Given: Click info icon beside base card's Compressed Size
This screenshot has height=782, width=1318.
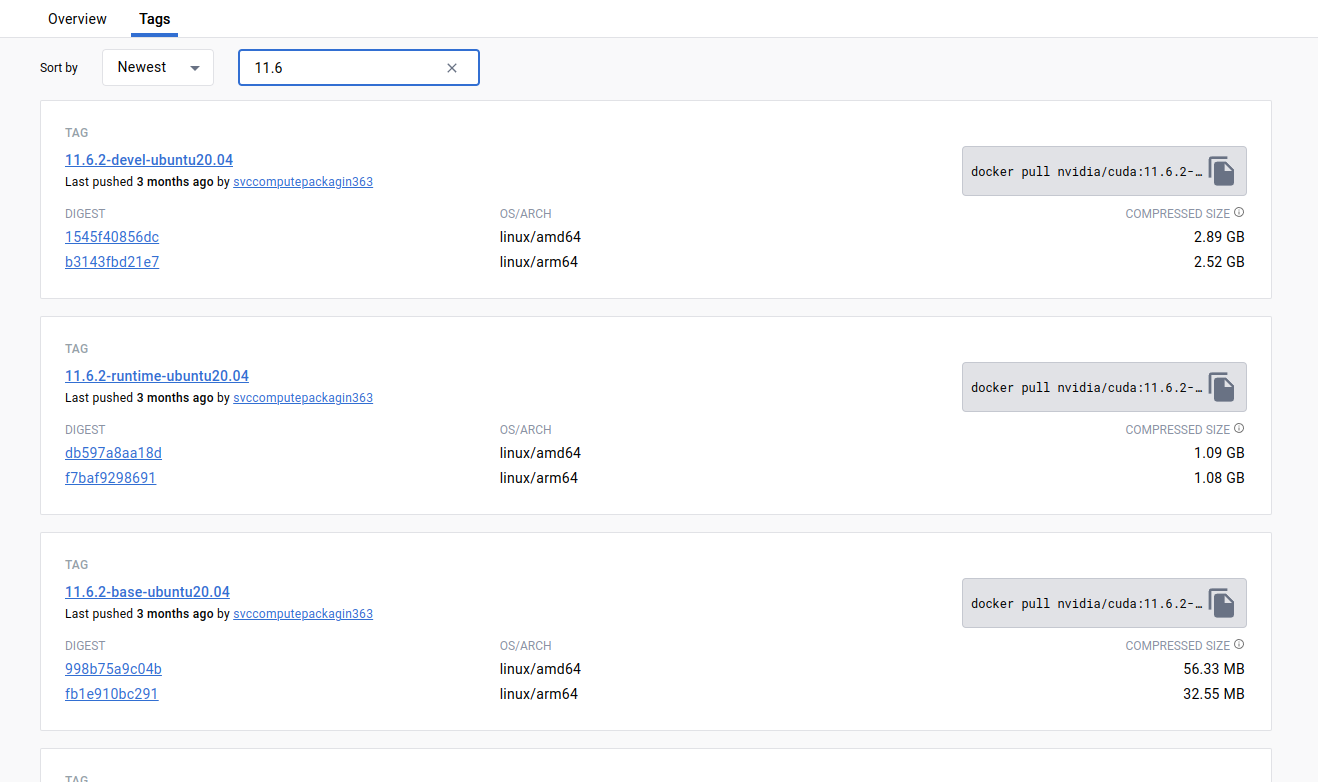Looking at the screenshot, I should 1239,645.
